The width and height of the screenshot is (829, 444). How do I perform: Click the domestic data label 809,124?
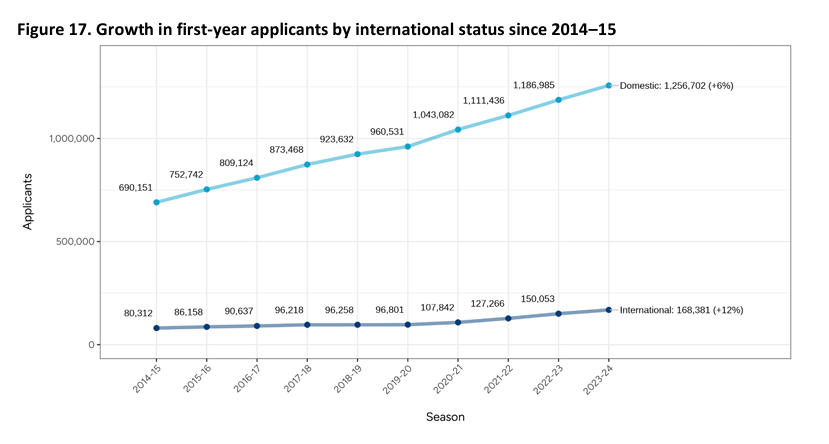point(236,163)
